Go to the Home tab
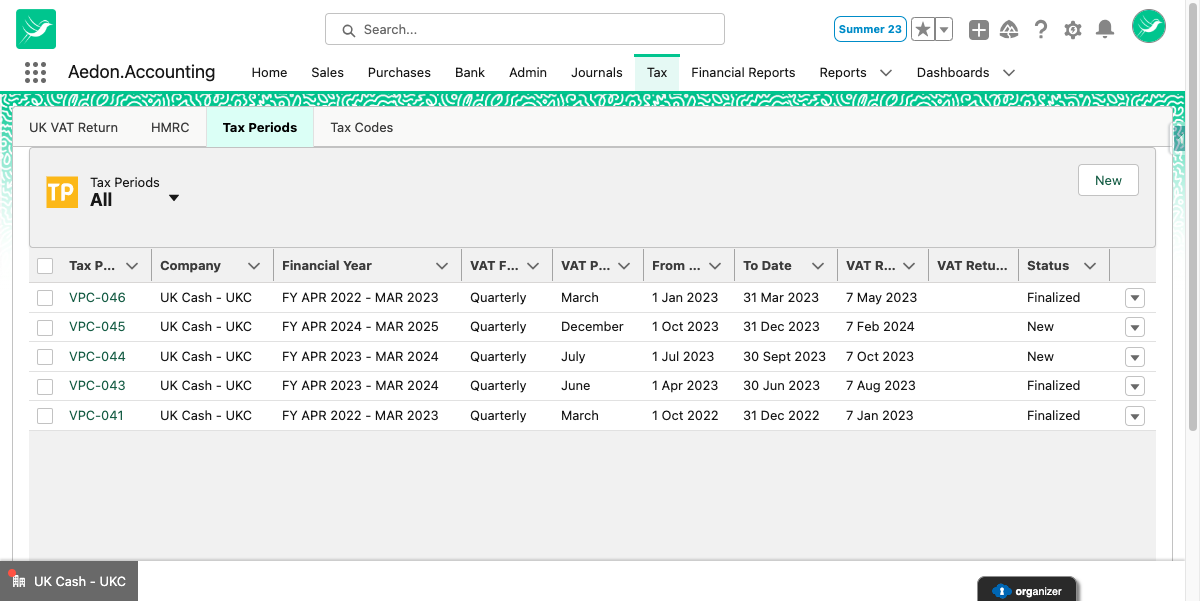The width and height of the screenshot is (1200, 601). tap(269, 72)
